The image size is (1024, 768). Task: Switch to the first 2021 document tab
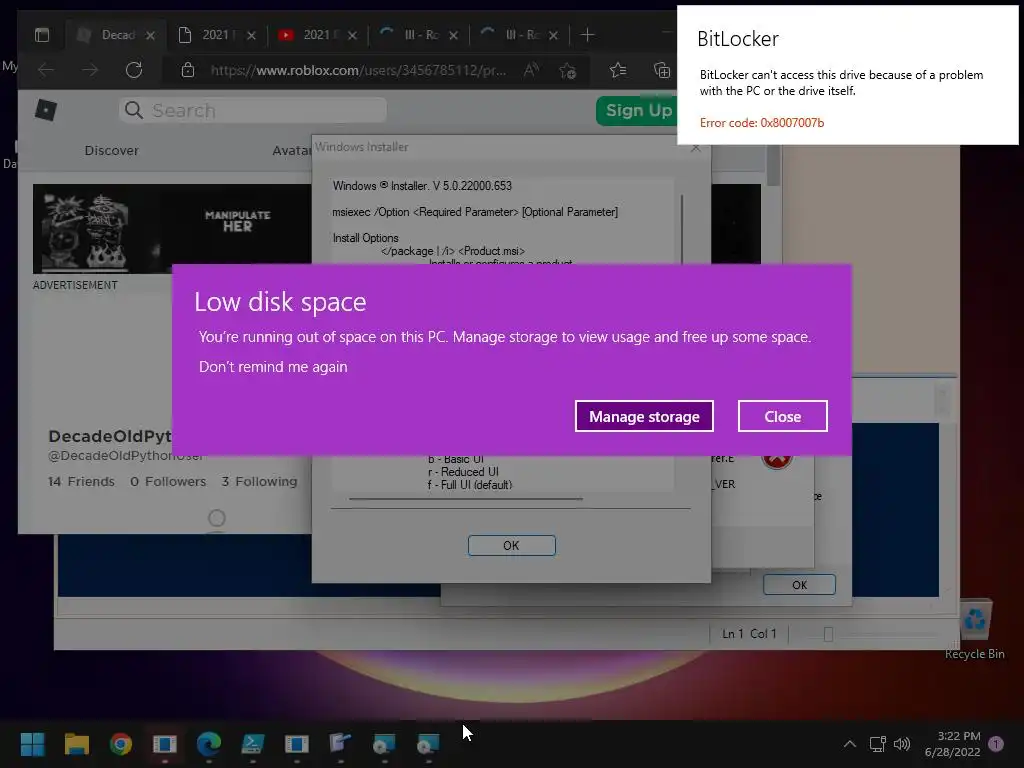(217, 35)
